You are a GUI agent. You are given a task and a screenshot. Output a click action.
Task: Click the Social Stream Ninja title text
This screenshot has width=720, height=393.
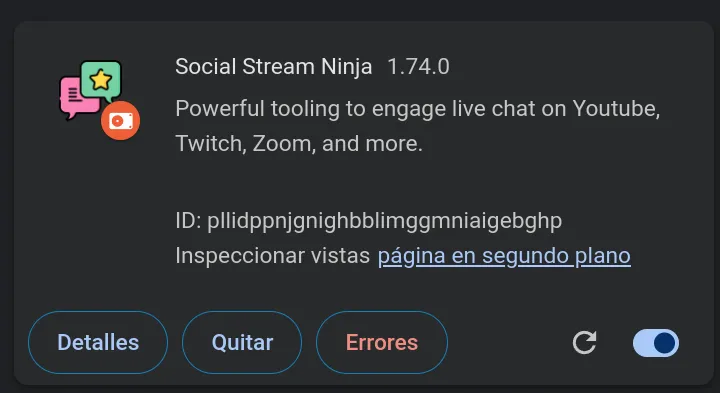click(x=274, y=67)
